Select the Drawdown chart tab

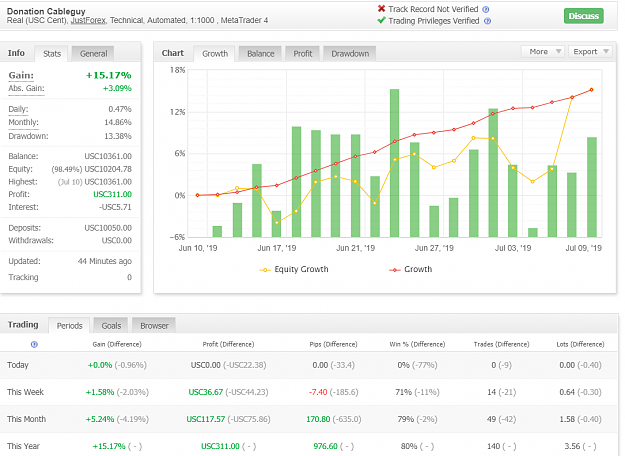click(x=350, y=54)
